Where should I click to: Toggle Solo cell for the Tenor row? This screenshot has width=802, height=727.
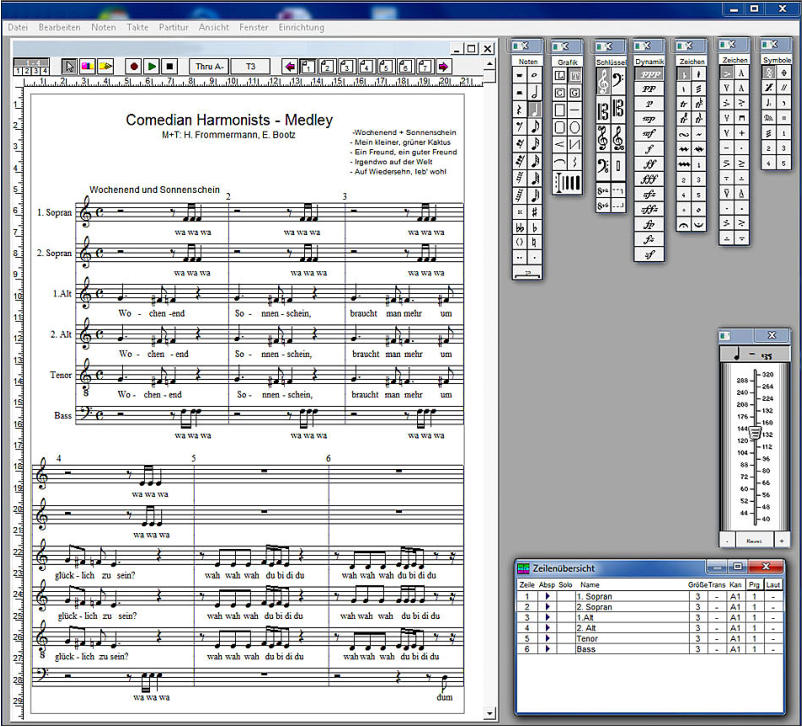[565, 636]
